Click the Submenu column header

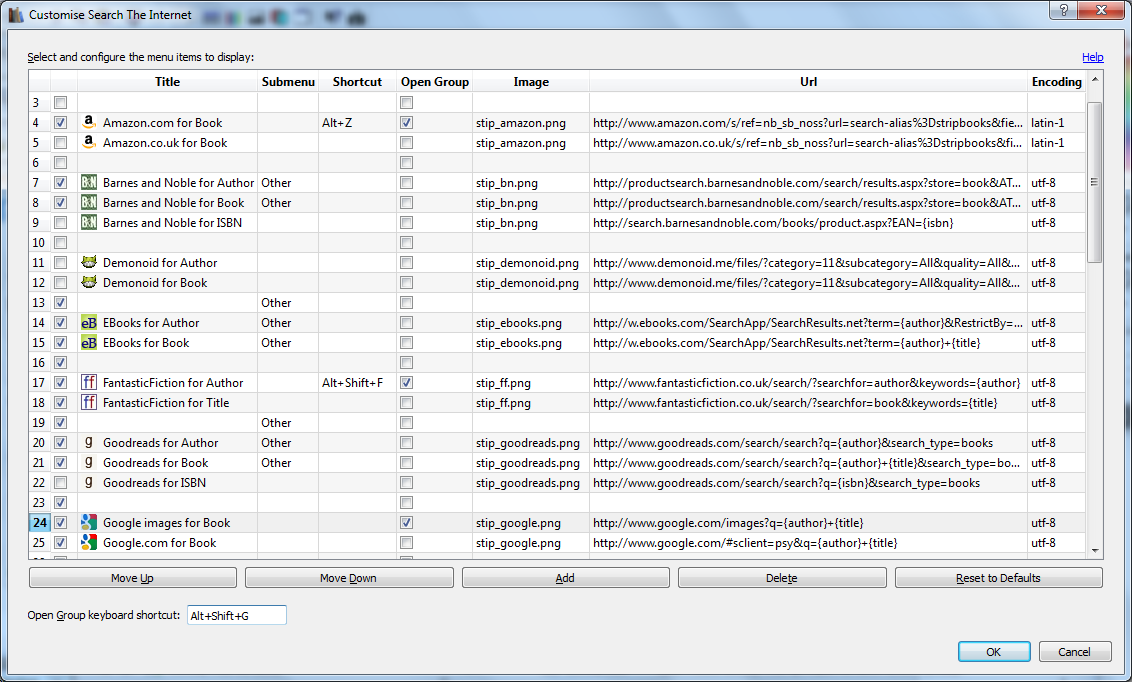[x=288, y=82]
